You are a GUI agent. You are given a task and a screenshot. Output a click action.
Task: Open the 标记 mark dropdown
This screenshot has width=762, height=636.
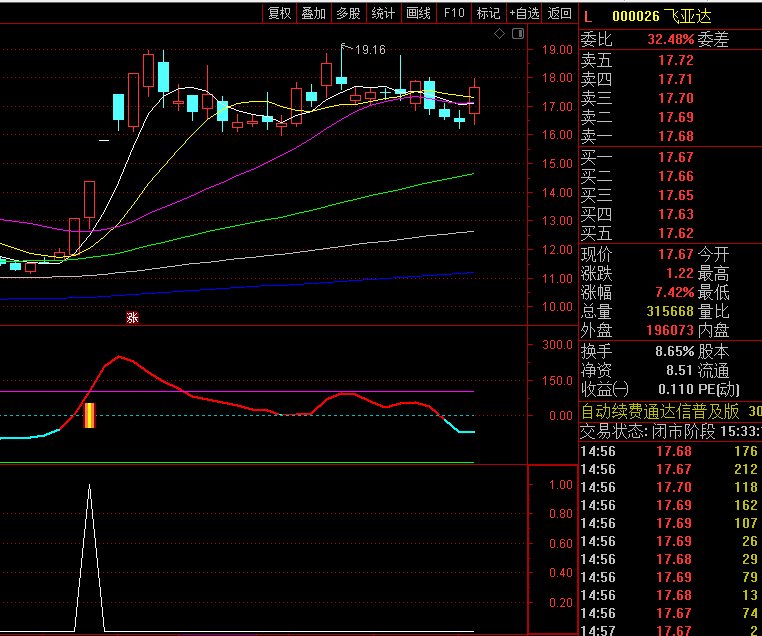click(x=488, y=13)
